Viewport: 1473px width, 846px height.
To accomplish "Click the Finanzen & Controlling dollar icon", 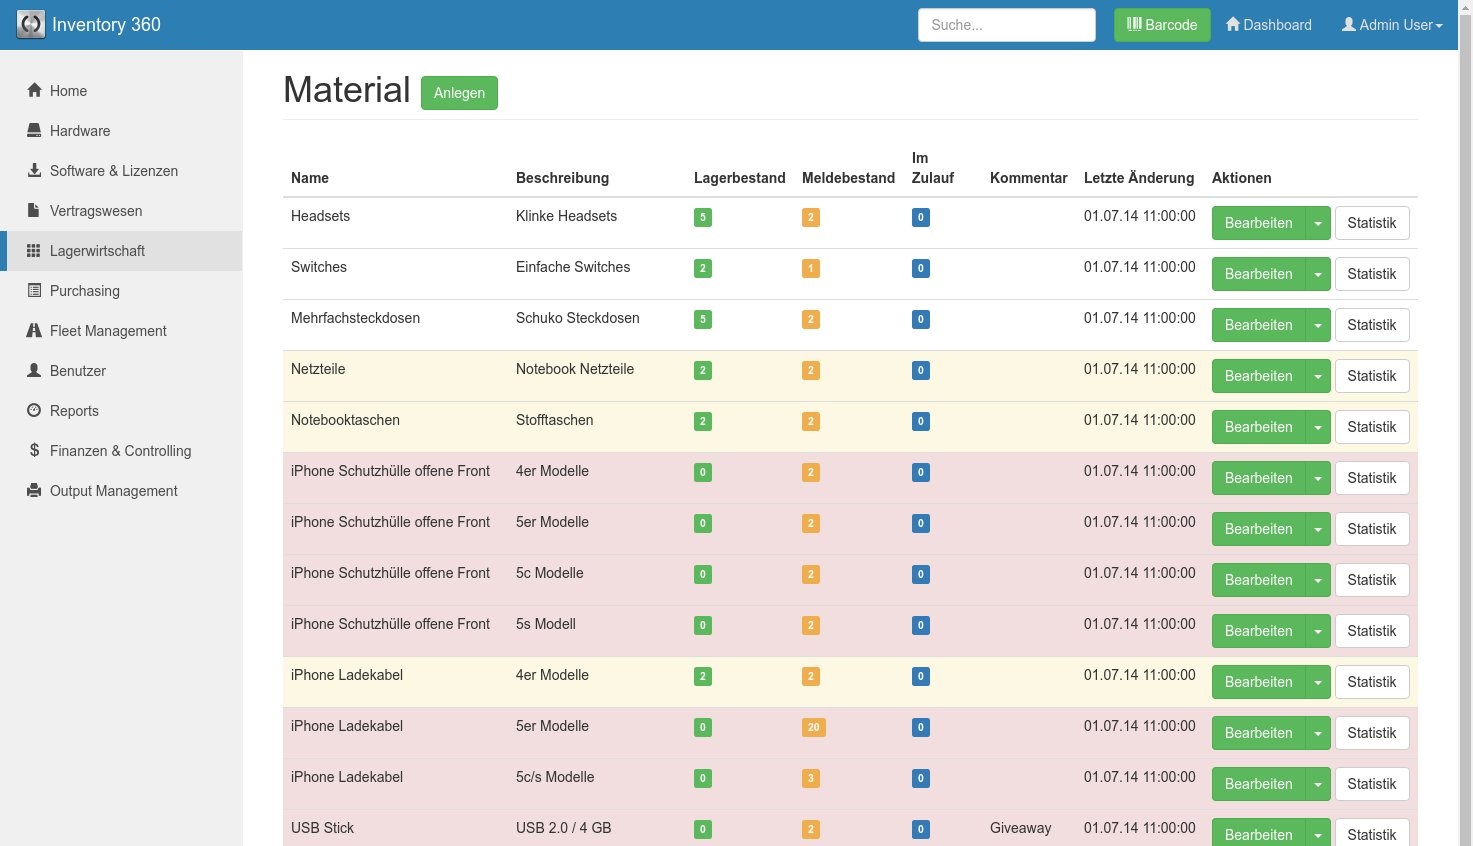I will [x=35, y=451].
